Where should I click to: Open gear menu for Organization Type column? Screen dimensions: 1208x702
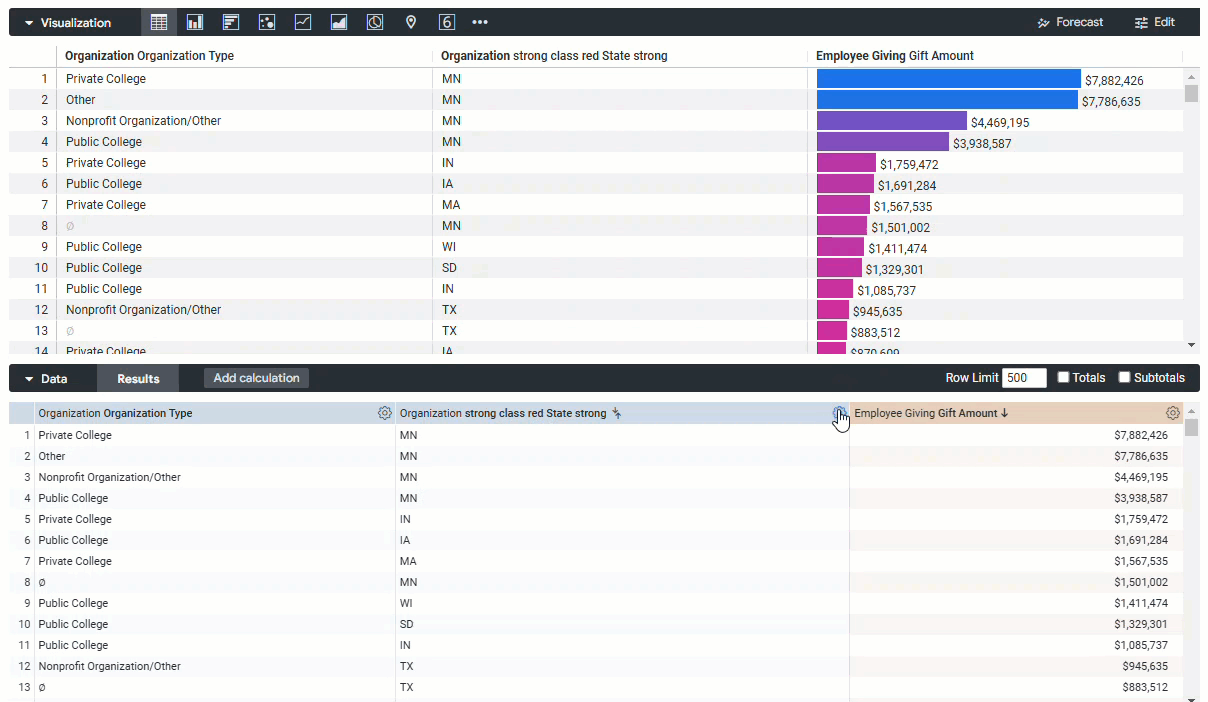point(385,413)
